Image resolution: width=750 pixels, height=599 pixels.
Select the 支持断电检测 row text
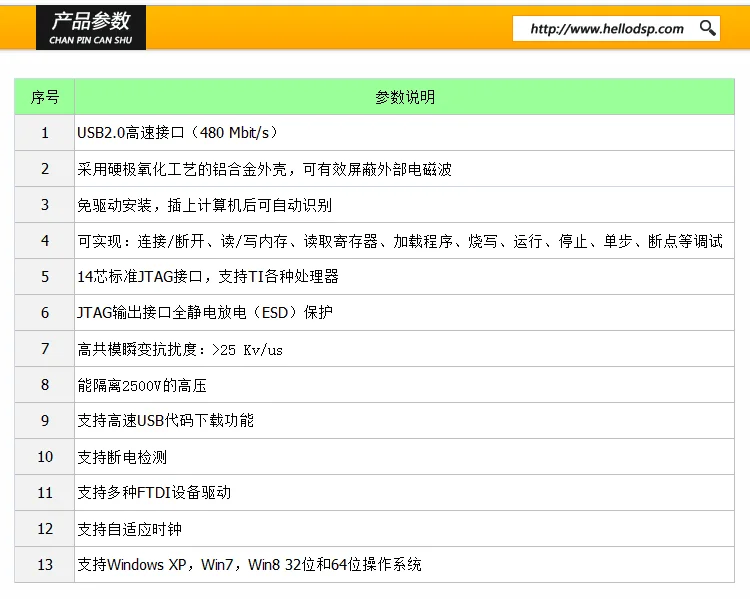[122, 457]
